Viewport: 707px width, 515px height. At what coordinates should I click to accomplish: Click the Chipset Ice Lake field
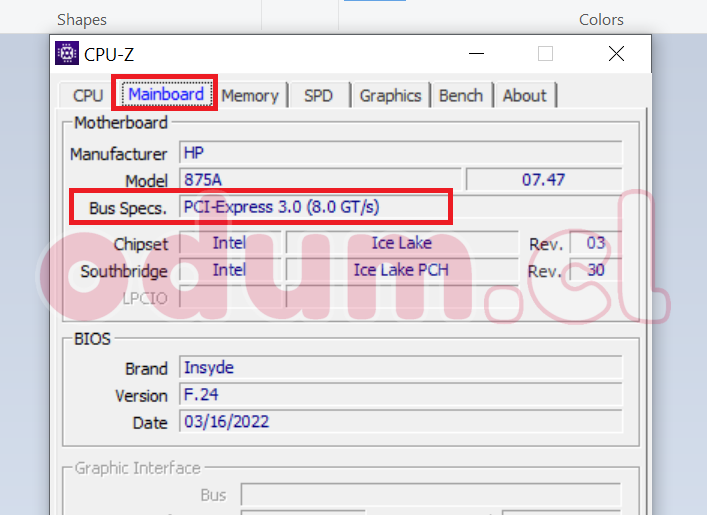click(401, 243)
